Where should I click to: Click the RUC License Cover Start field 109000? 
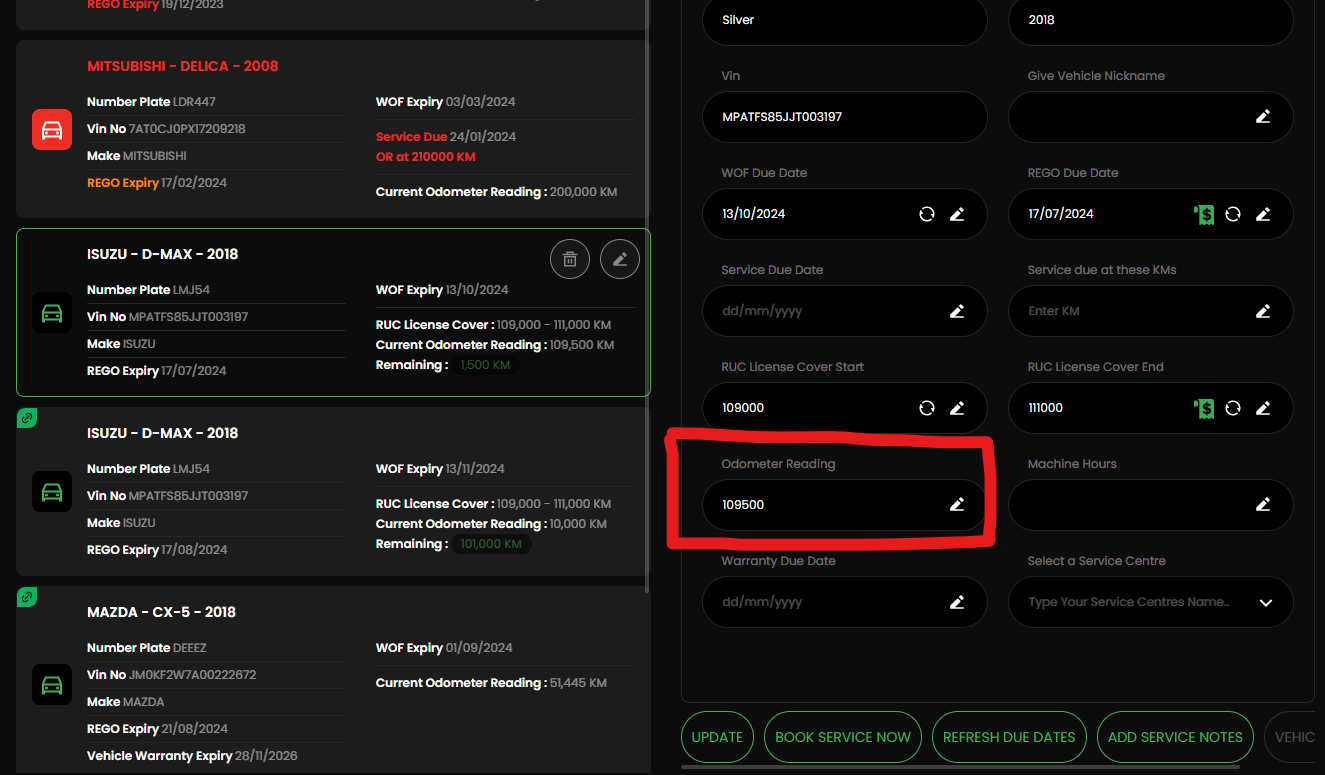coord(845,408)
